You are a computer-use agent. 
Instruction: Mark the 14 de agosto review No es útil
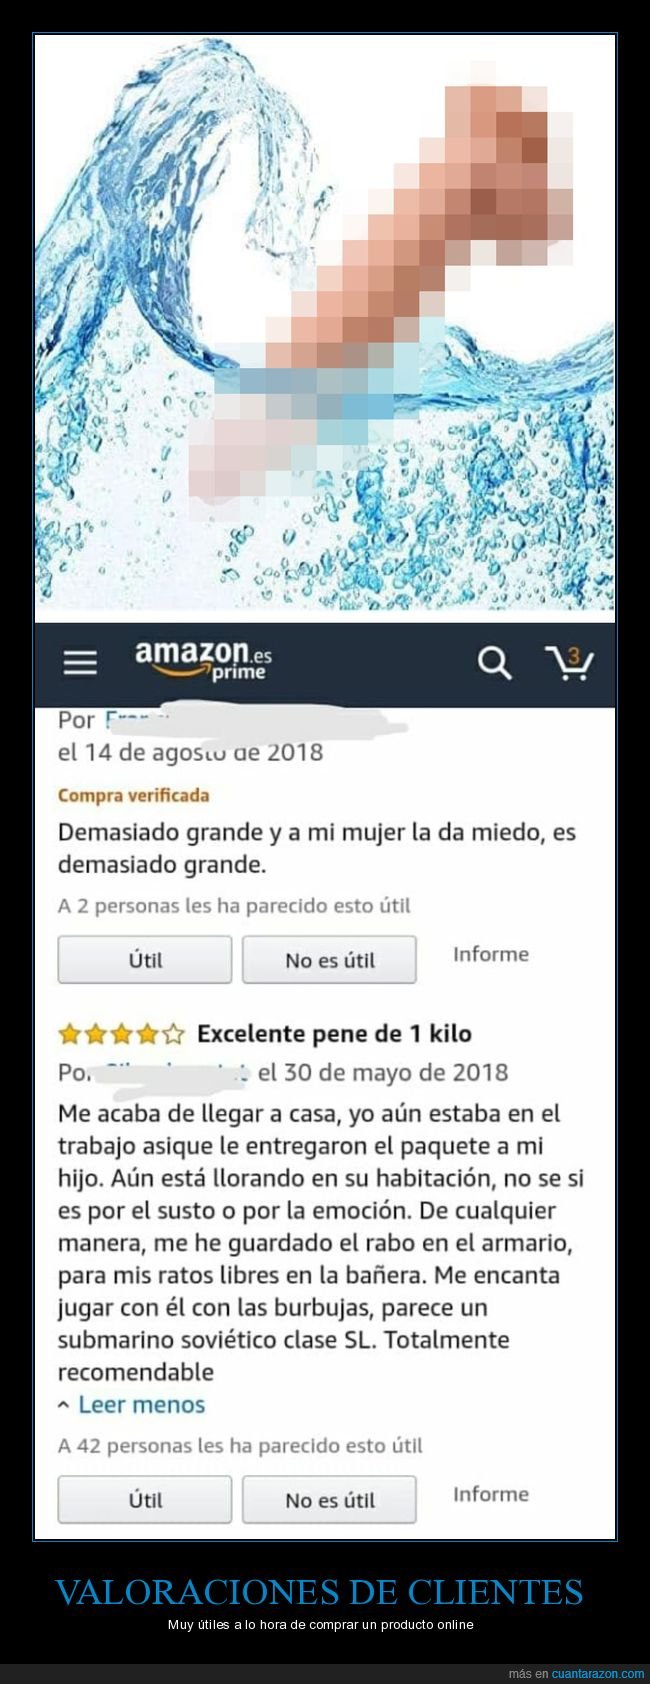coord(329,960)
